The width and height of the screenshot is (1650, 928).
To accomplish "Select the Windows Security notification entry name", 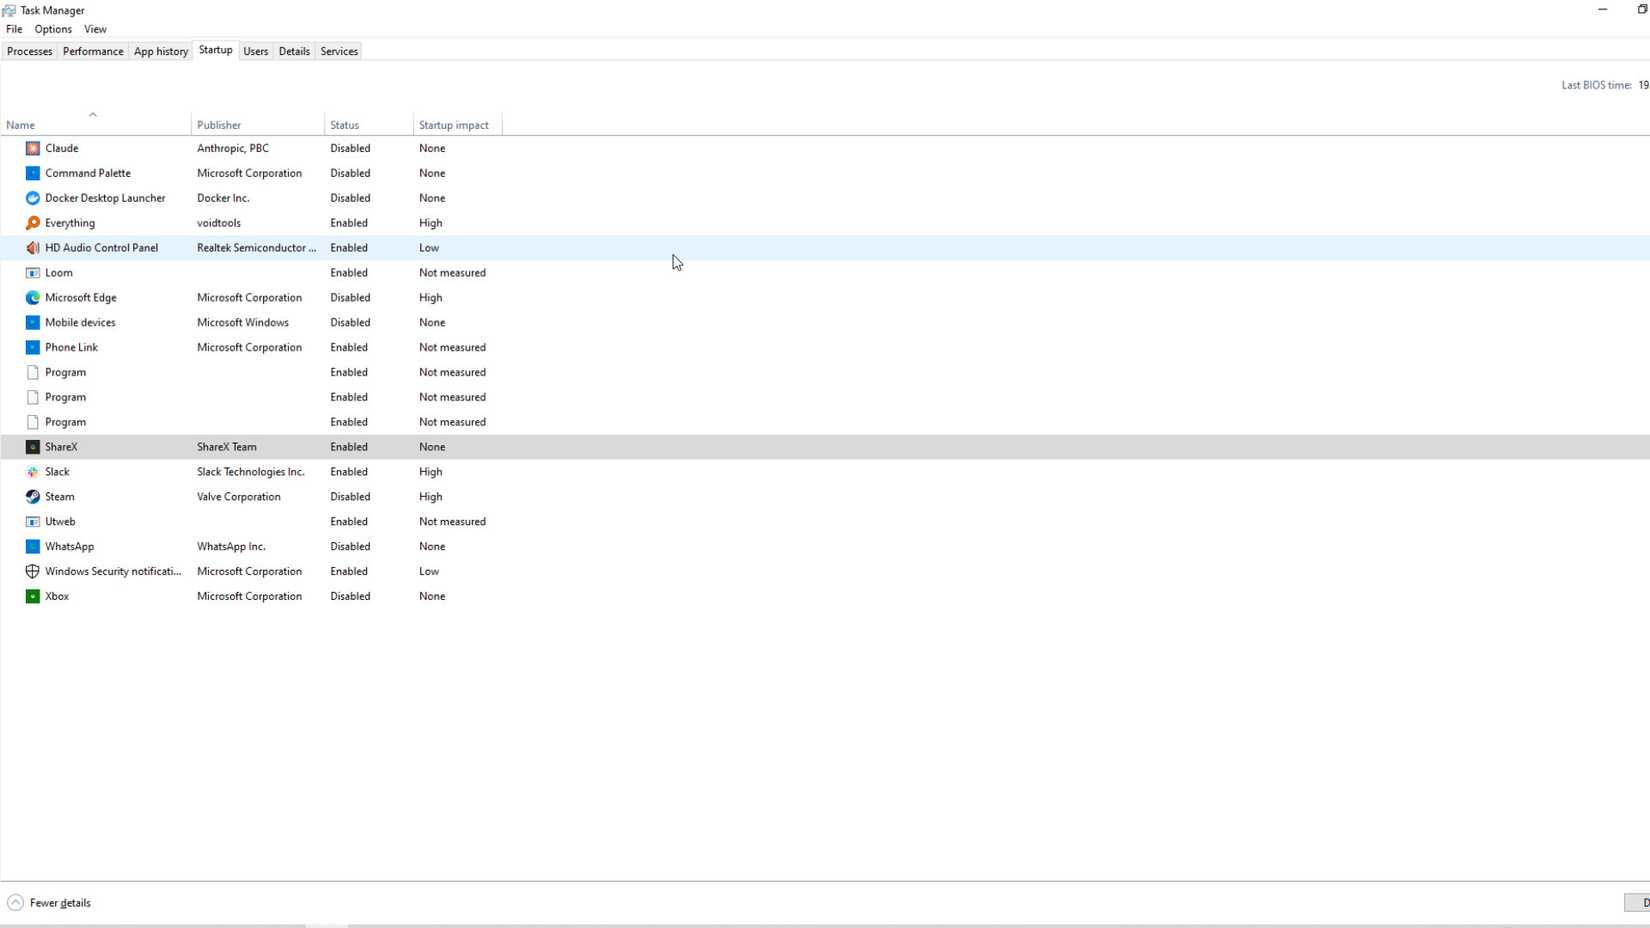I will click(113, 572).
